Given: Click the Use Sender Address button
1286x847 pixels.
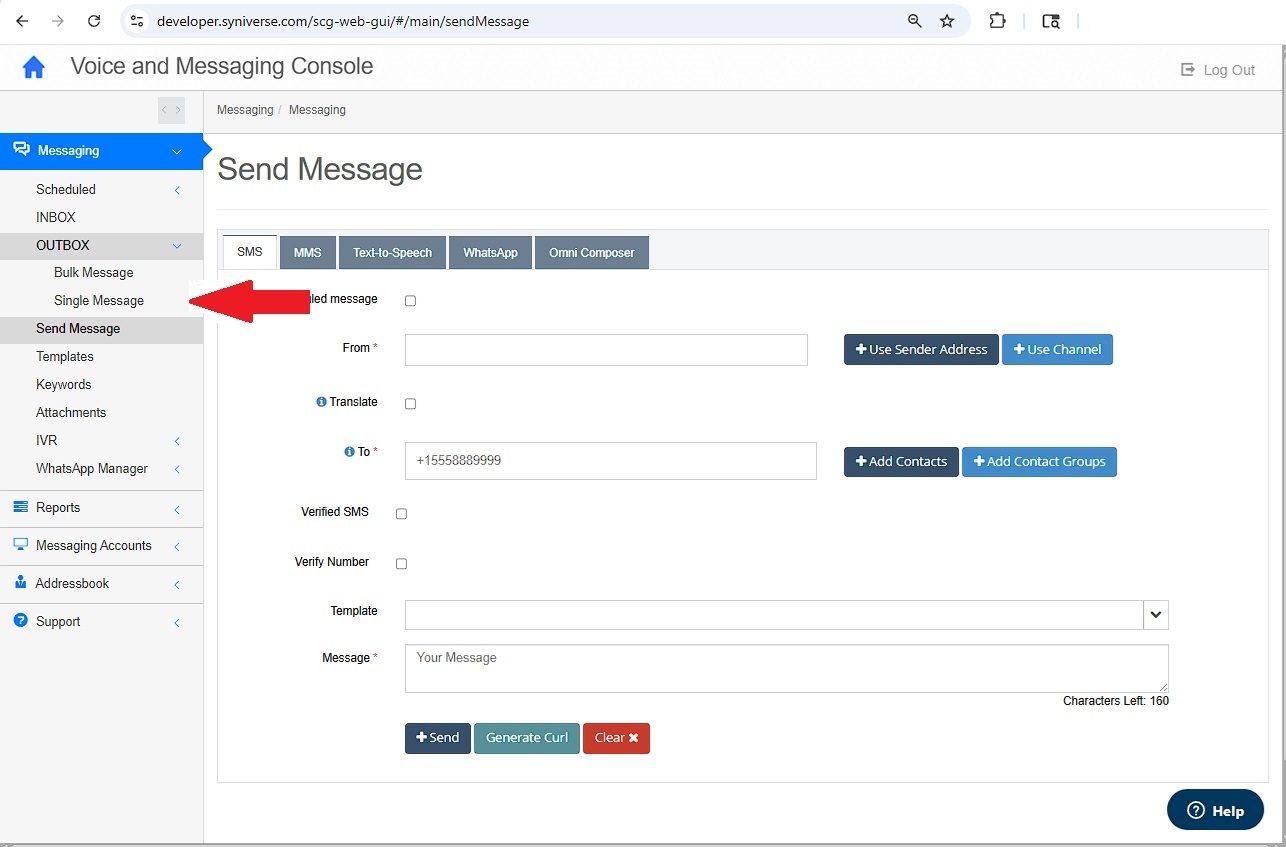Looking at the screenshot, I should pyautogui.click(x=921, y=349).
